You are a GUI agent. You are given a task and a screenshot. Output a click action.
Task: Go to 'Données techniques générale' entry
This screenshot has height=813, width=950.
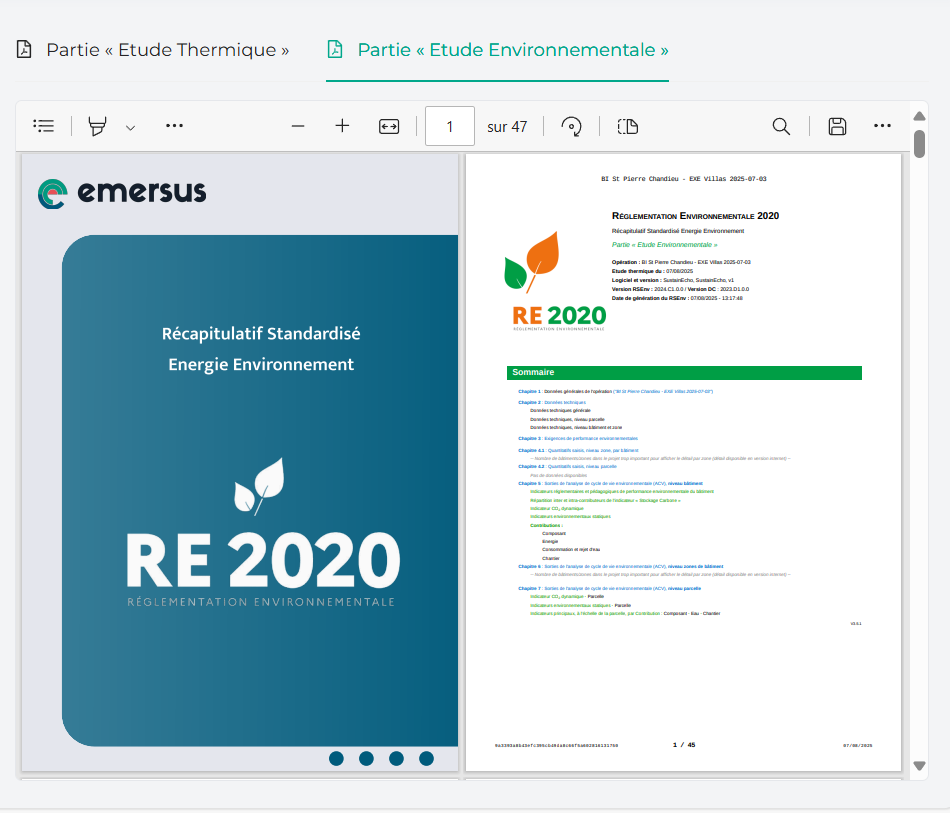tap(560, 410)
